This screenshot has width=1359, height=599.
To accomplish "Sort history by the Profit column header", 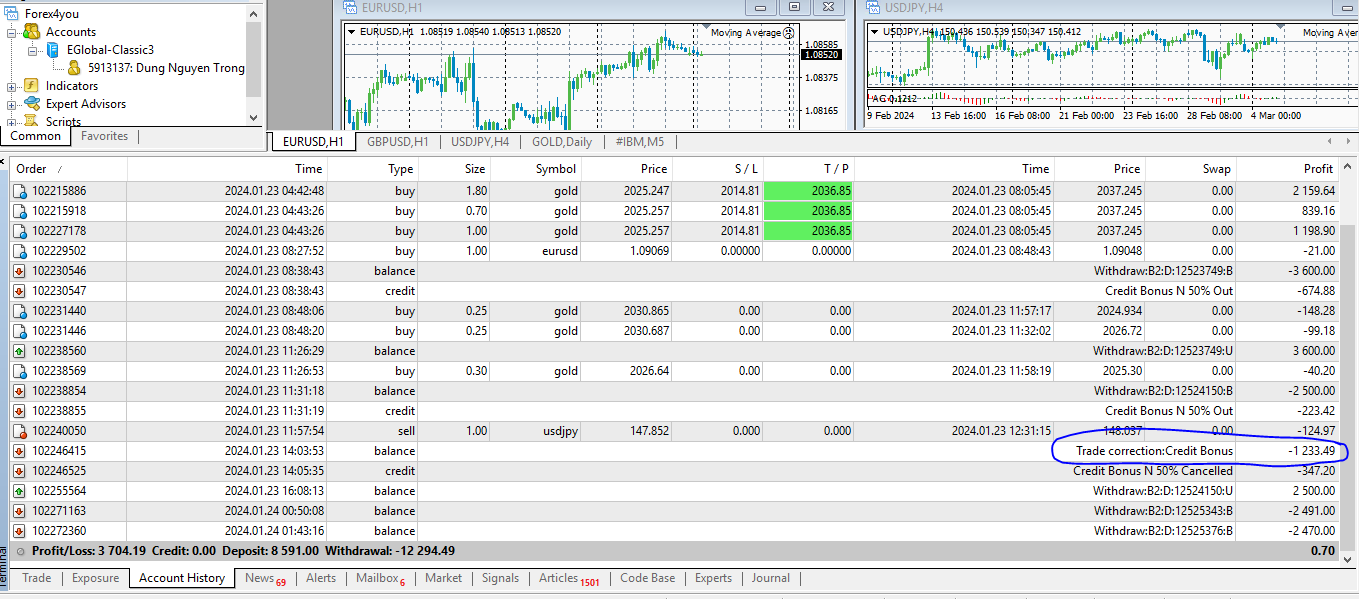I will pyautogui.click(x=1318, y=169).
